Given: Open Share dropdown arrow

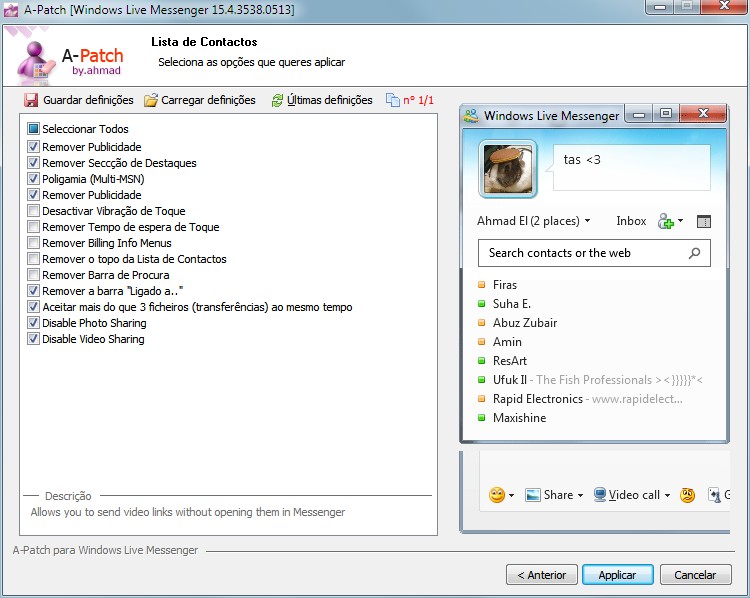Looking at the screenshot, I should point(580,495).
